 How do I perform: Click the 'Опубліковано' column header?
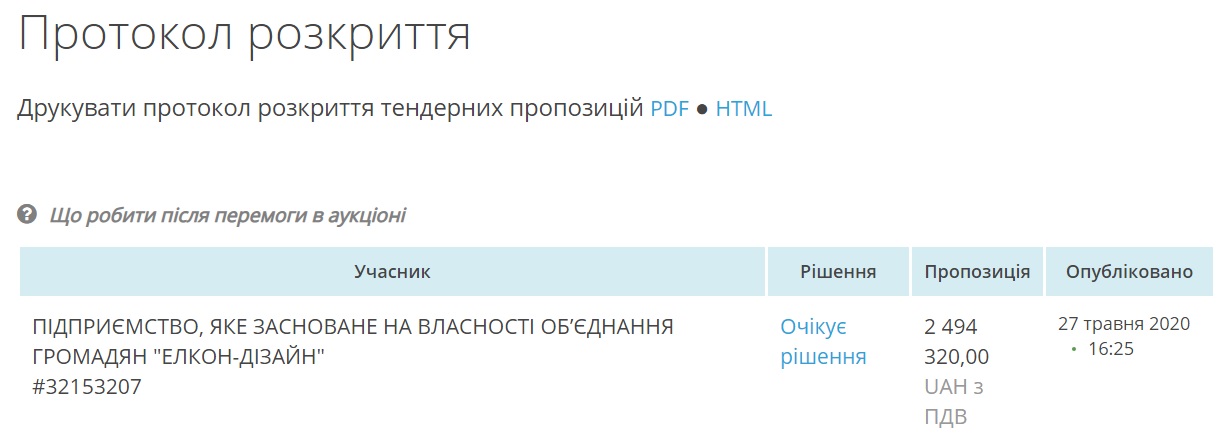click(x=1130, y=272)
